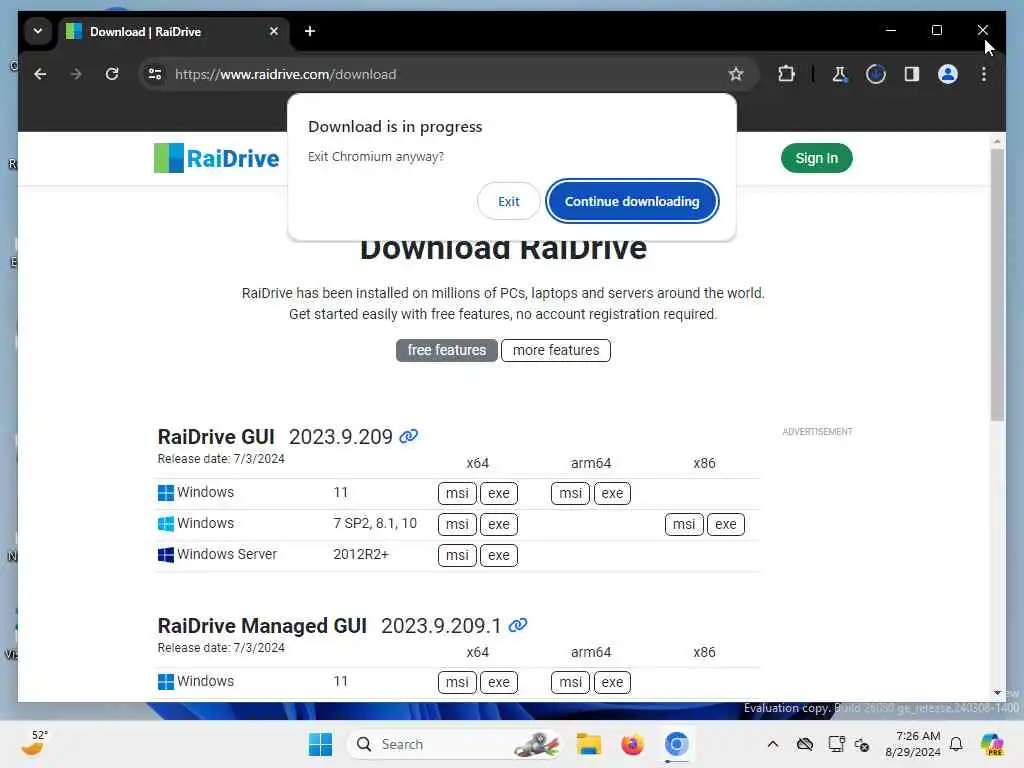Open a new browser tab

[x=310, y=31]
